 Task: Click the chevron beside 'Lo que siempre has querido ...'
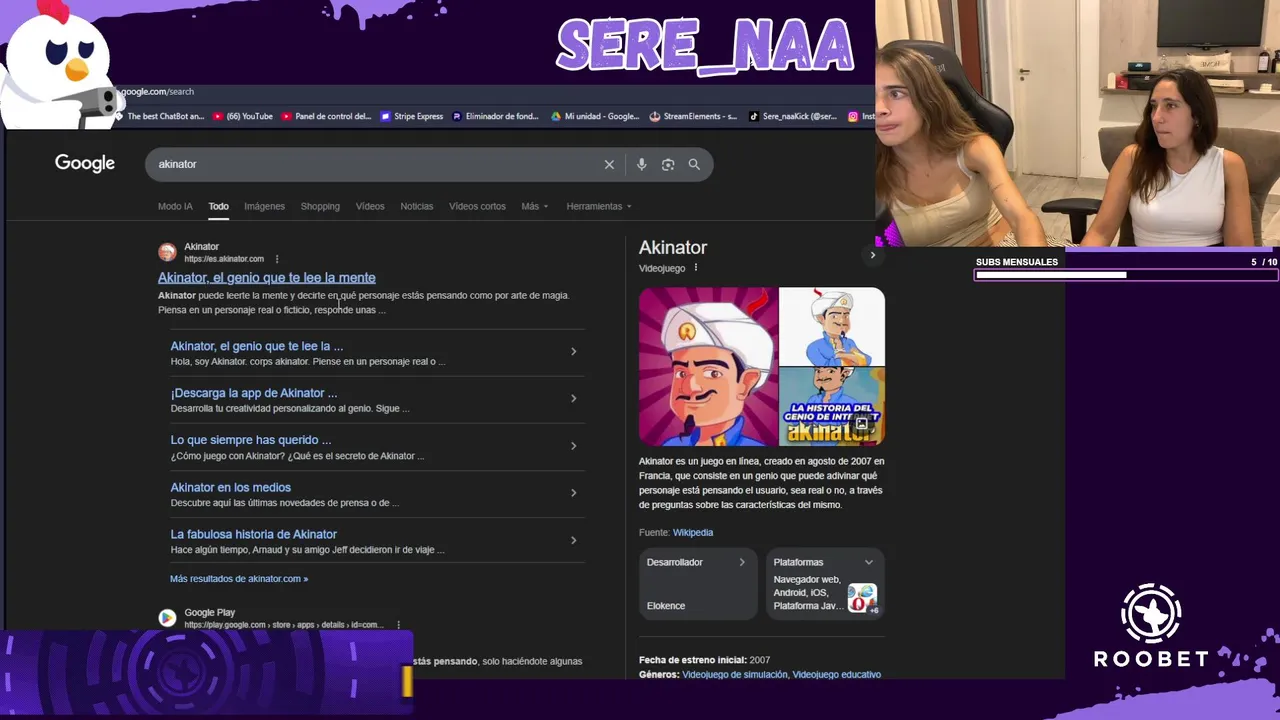pos(573,446)
